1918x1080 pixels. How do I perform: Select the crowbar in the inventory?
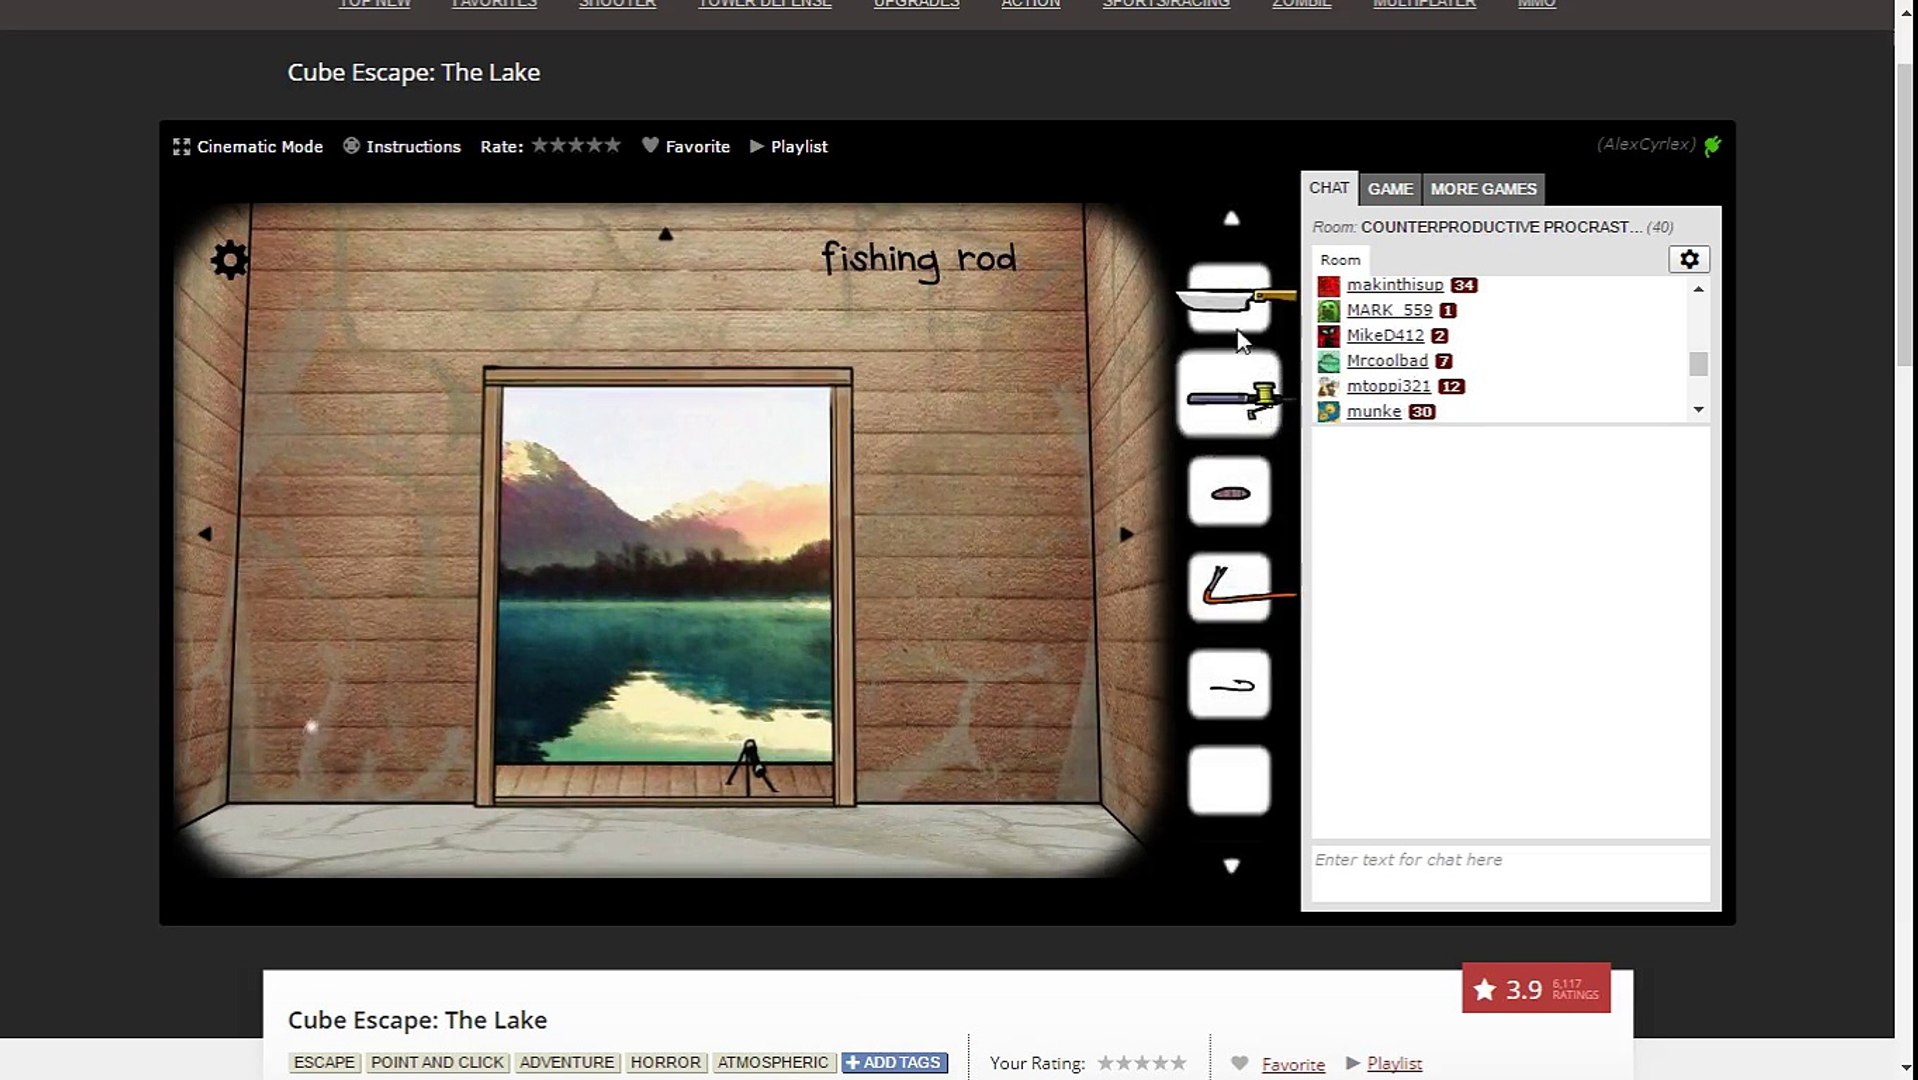[x=1229, y=588]
